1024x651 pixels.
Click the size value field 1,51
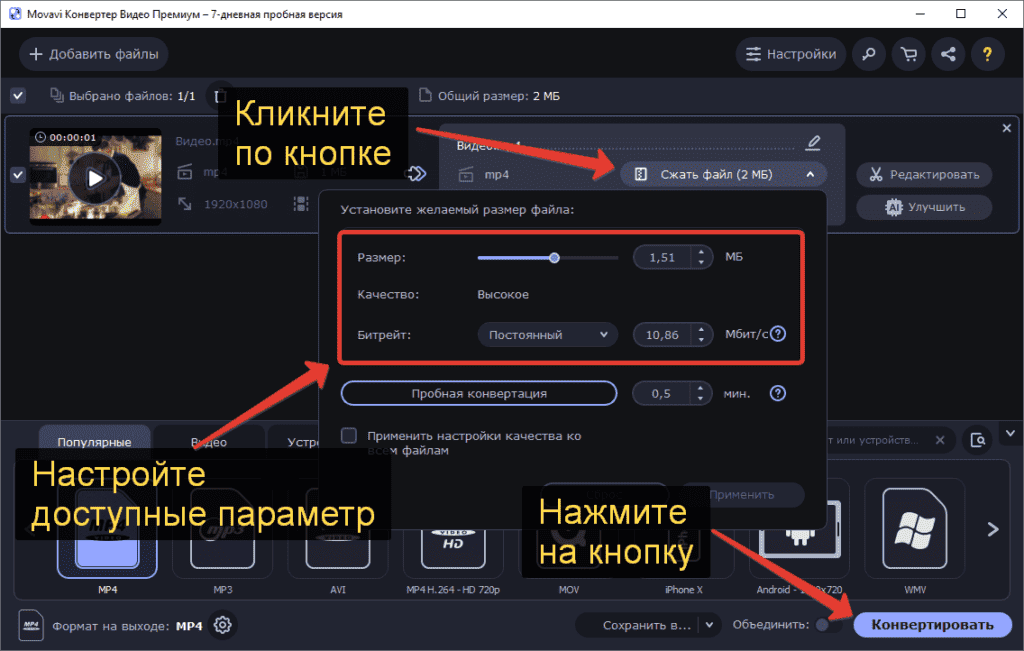tap(662, 257)
